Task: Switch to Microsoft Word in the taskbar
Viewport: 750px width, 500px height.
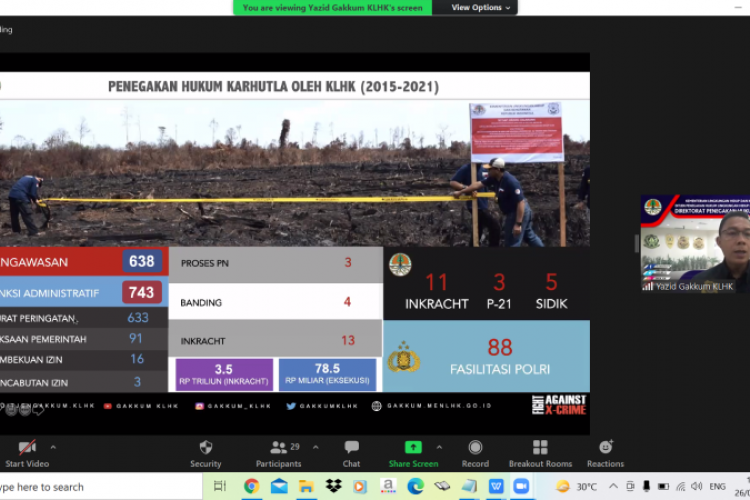Action: coord(496,487)
